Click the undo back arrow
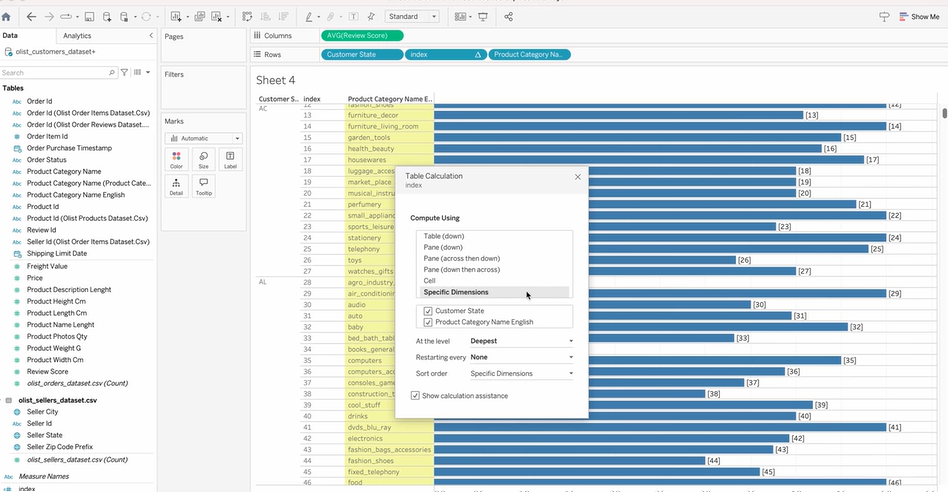 tap(31, 17)
